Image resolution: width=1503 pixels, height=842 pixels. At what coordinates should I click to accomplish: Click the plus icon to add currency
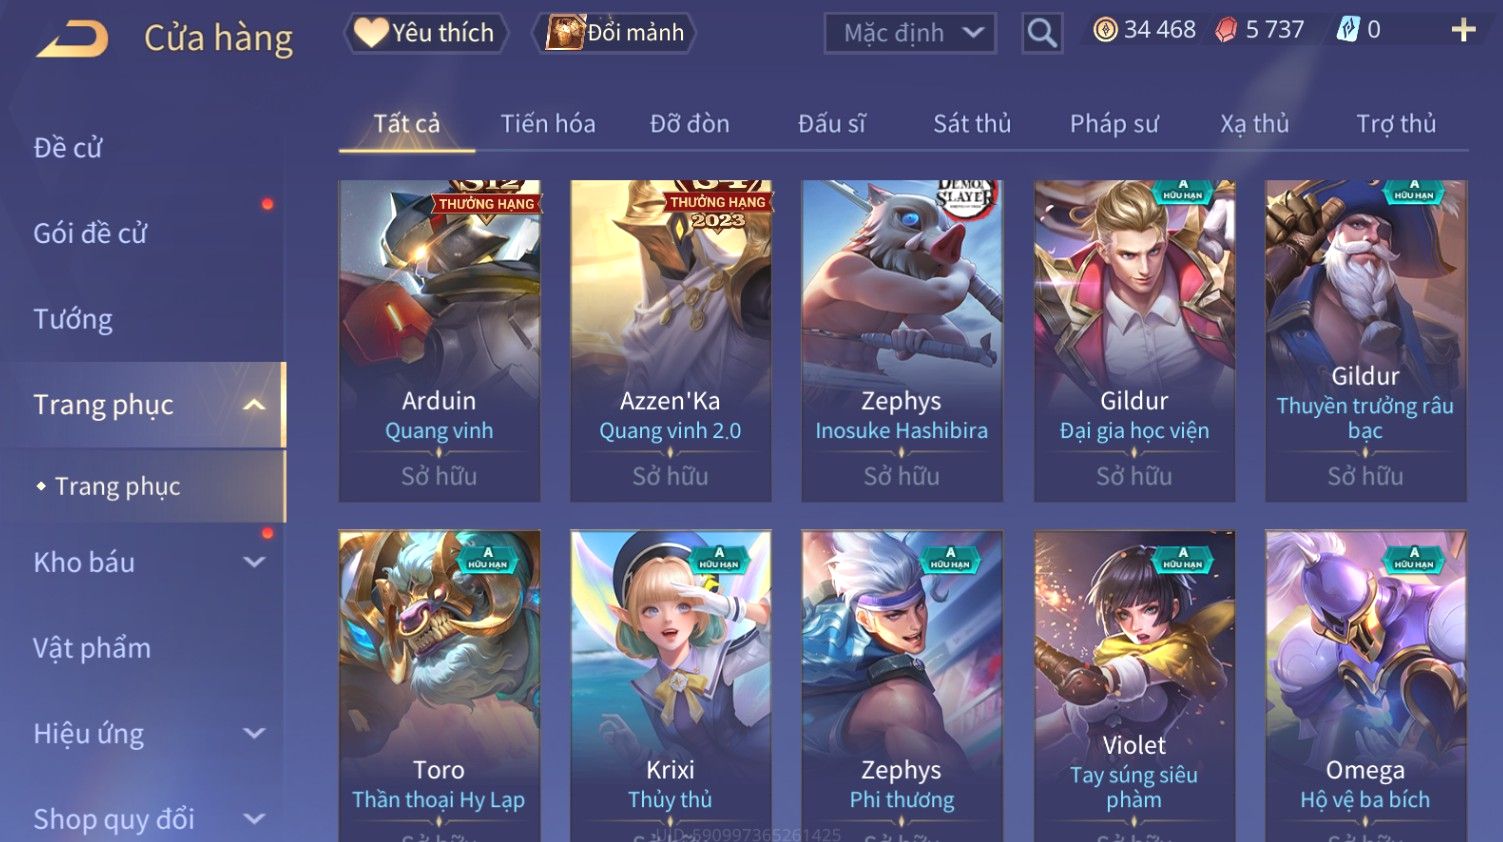coord(1463,30)
